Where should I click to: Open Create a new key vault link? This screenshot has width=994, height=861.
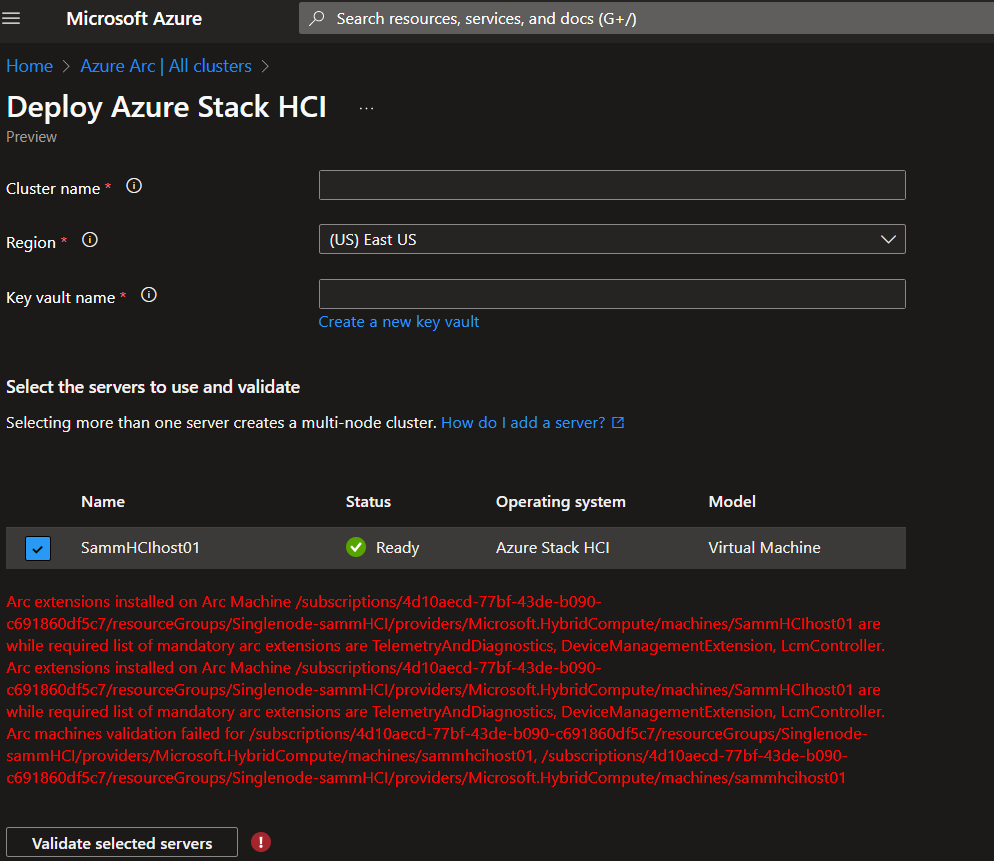point(398,321)
